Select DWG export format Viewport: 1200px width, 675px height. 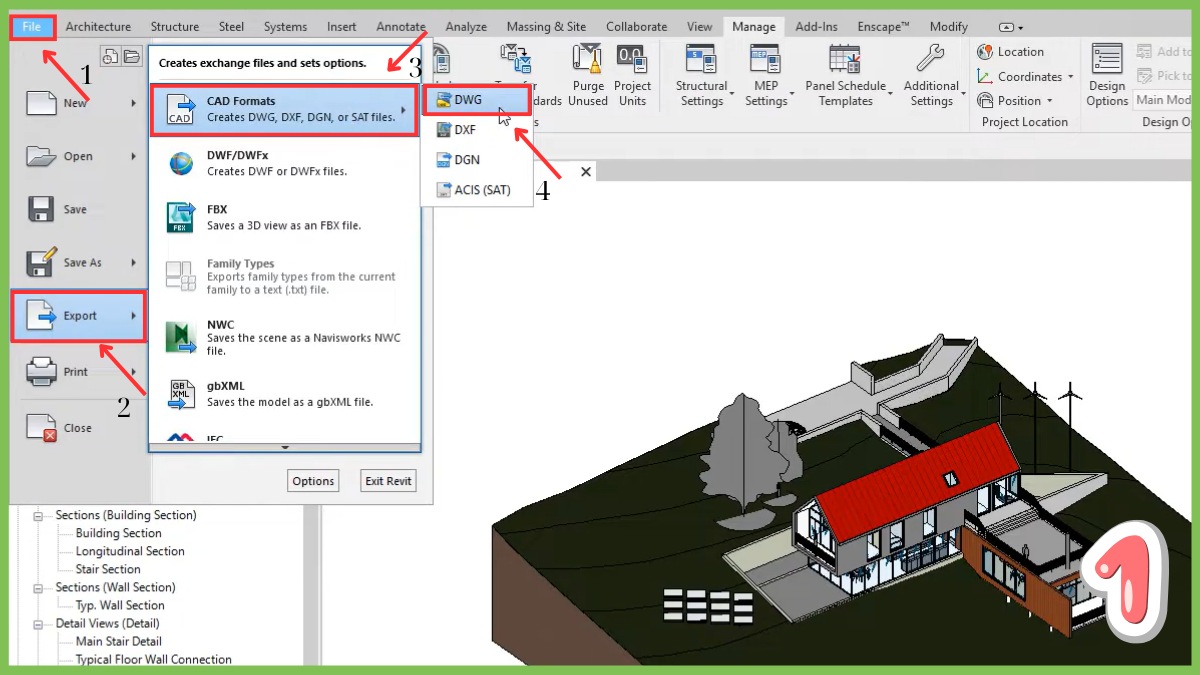pyautogui.click(x=476, y=100)
